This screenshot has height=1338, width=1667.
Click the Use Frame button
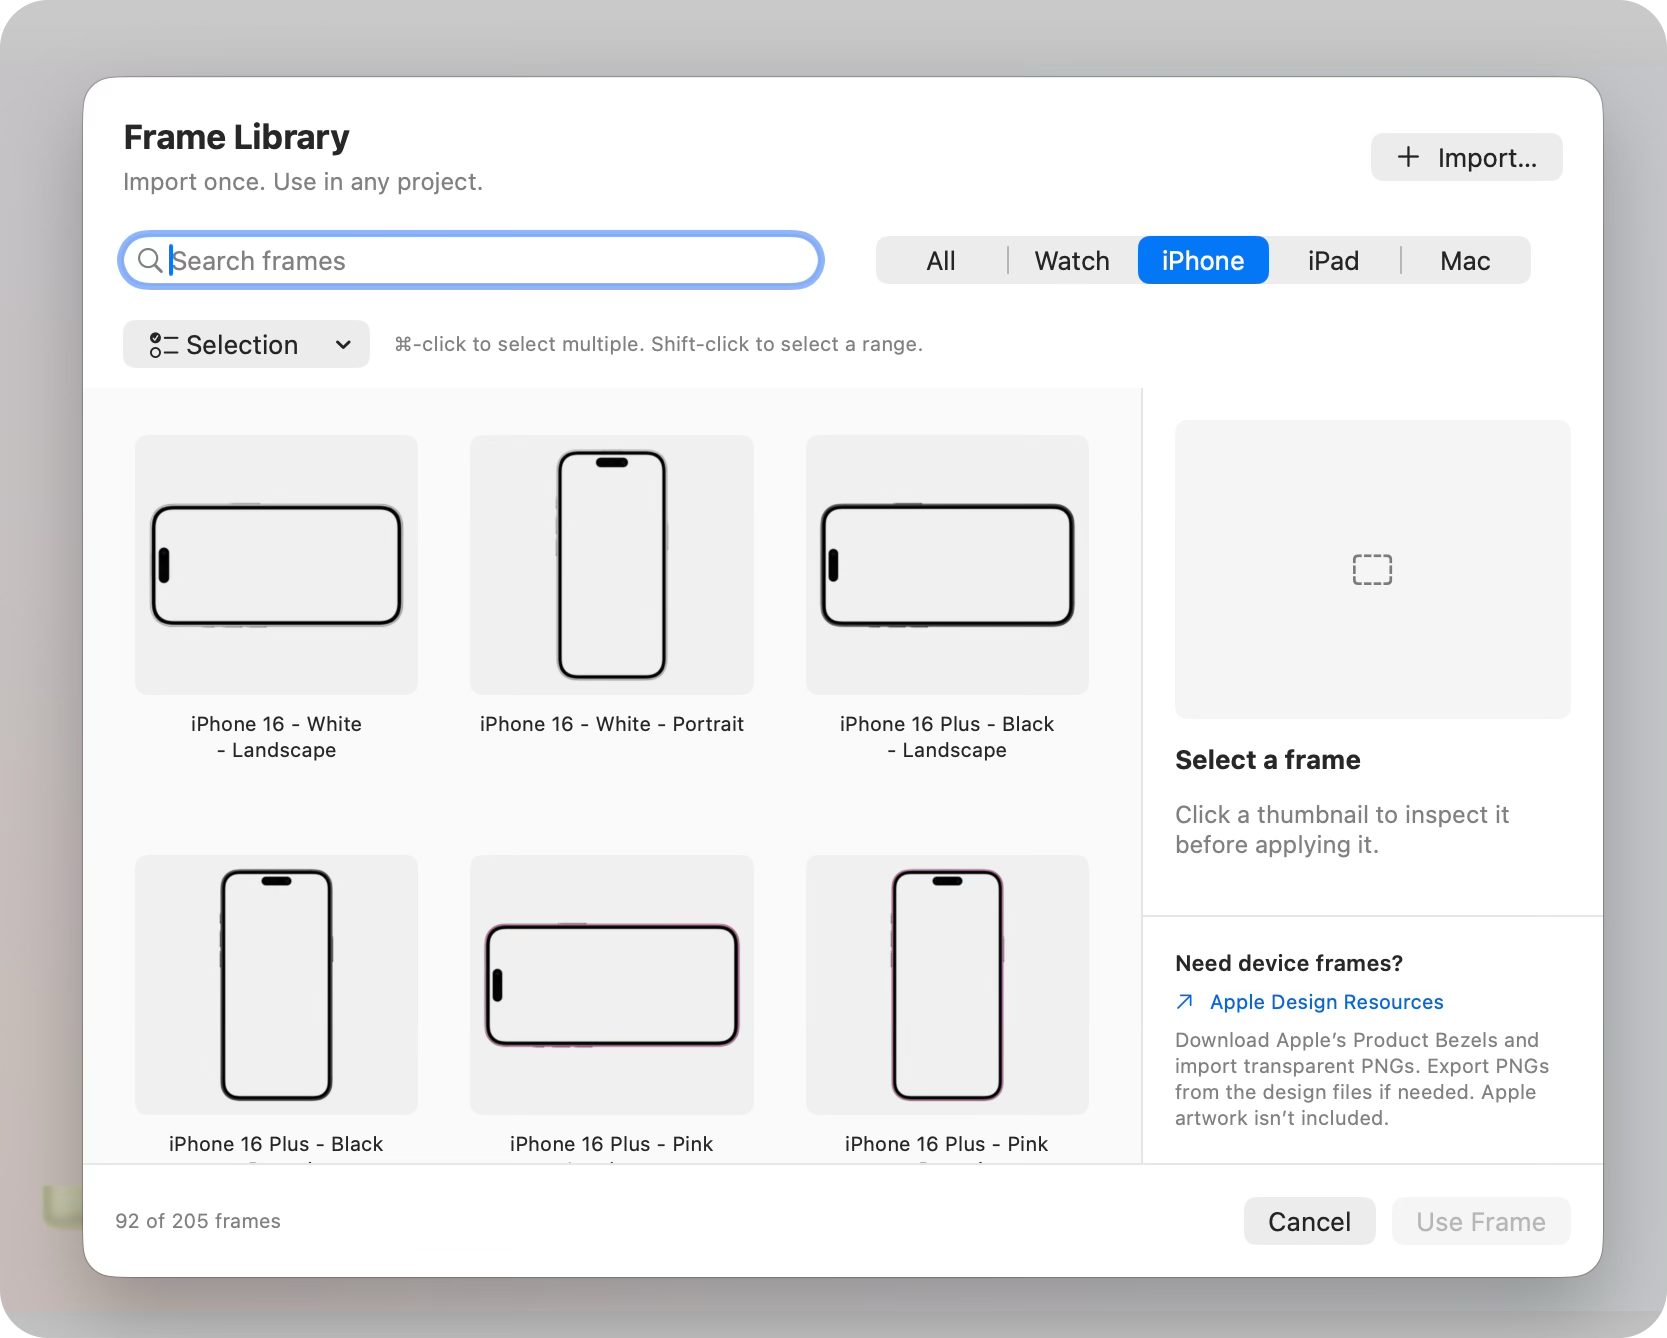1481,1221
